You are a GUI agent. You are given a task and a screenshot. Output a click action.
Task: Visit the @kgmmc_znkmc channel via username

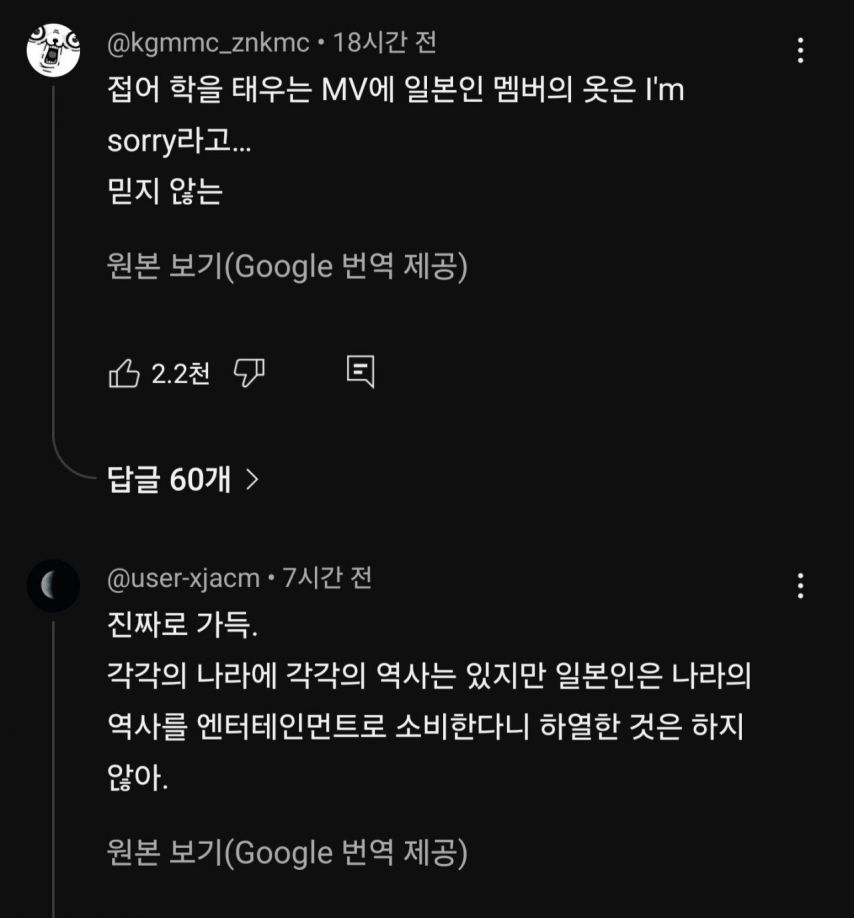(x=208, y=43)
